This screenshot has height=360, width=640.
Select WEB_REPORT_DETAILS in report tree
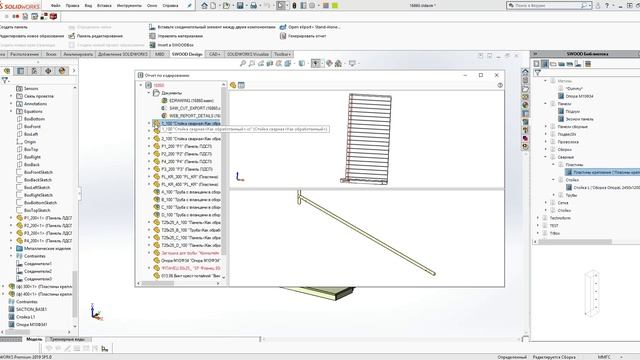point(191,116)
